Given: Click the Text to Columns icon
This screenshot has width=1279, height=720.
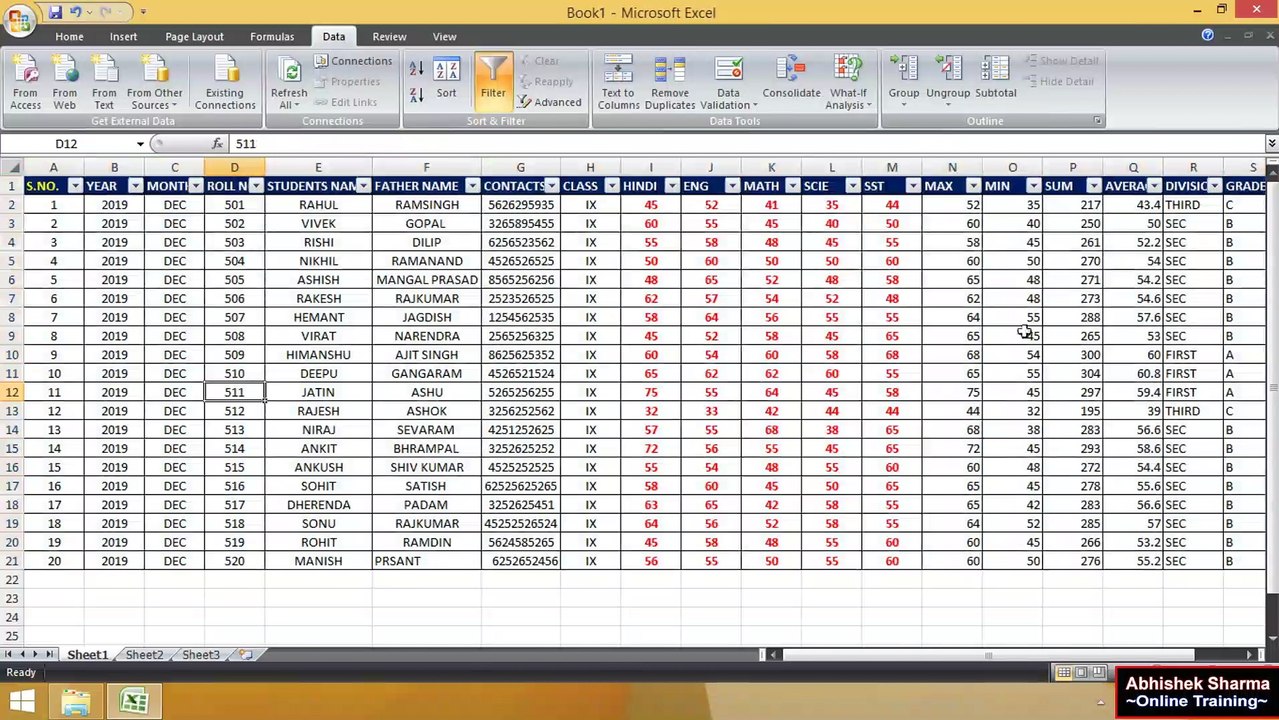Looking at the screenshot, I should point(618,82).
